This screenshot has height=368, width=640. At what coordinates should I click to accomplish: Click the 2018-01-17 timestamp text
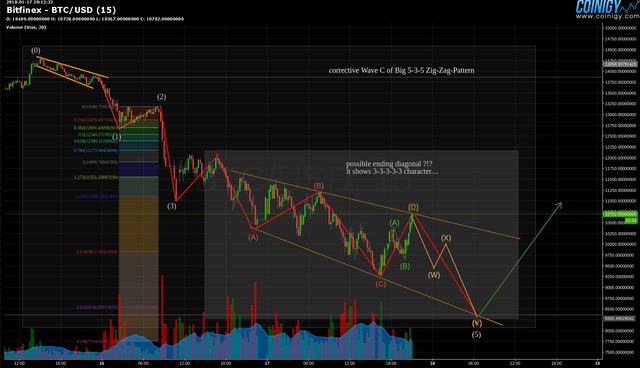pos(30,2)
